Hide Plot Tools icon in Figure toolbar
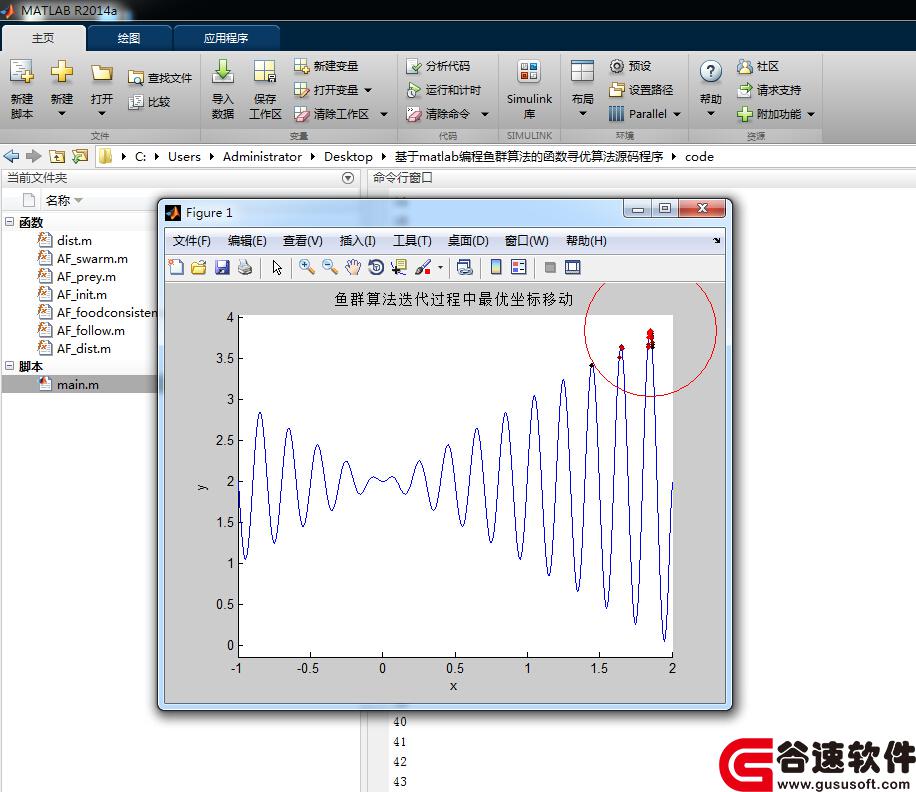Screen dimensions: 916x792 click(550, 267)
